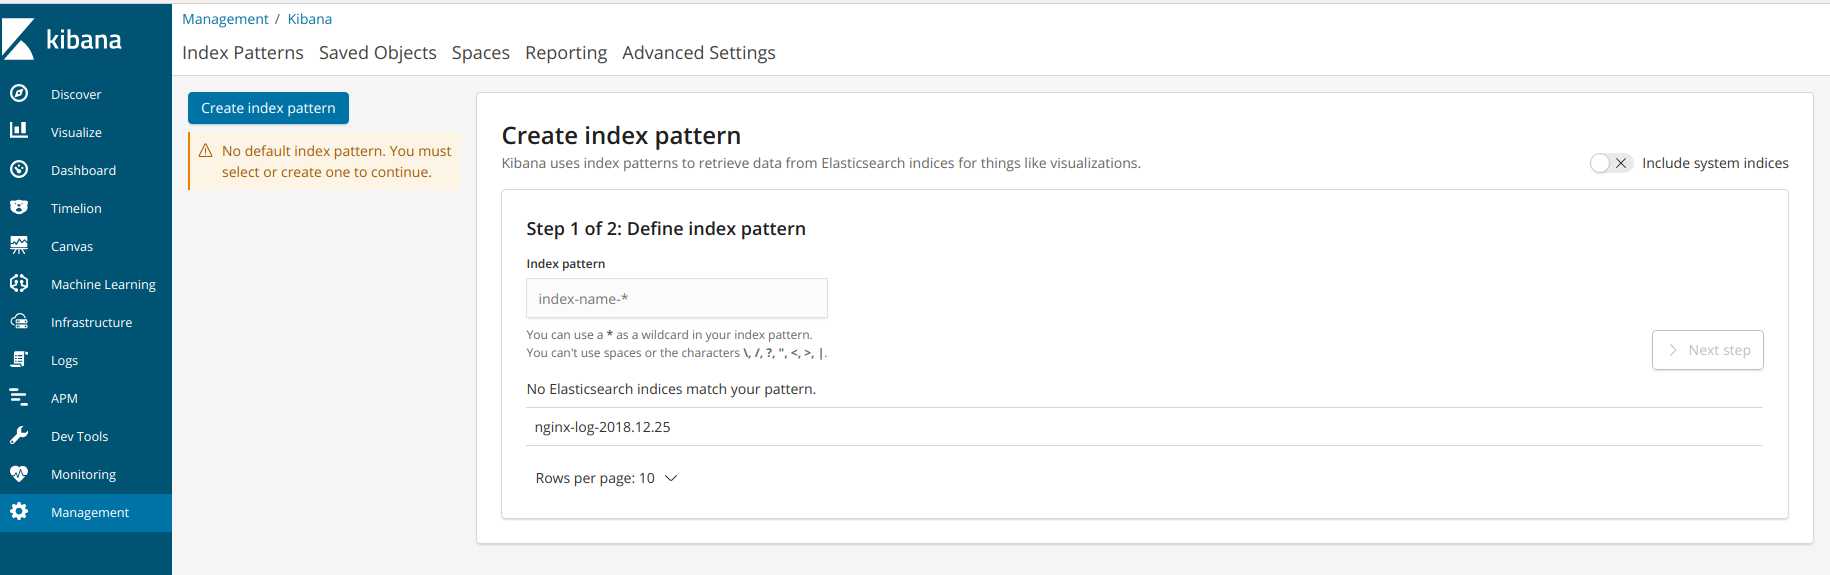
Task: Click the Dev Tools sidebar label
Action: pyautogui.click(x=79, y=436)
